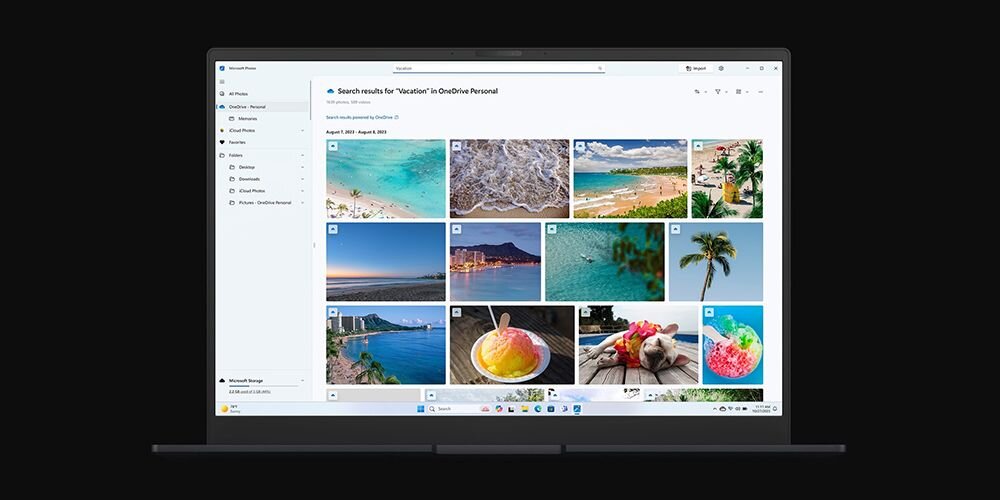Open the more options ellipsis menu
Image resolution: width=1000 pixels, height=500 pixels.
coord(761,91)
